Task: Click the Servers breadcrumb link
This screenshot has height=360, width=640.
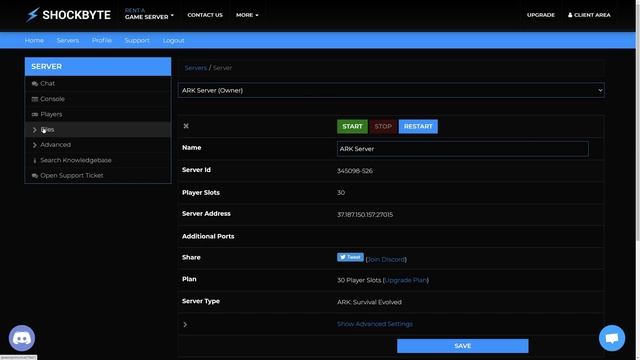Action: click(x=196, y=68)
